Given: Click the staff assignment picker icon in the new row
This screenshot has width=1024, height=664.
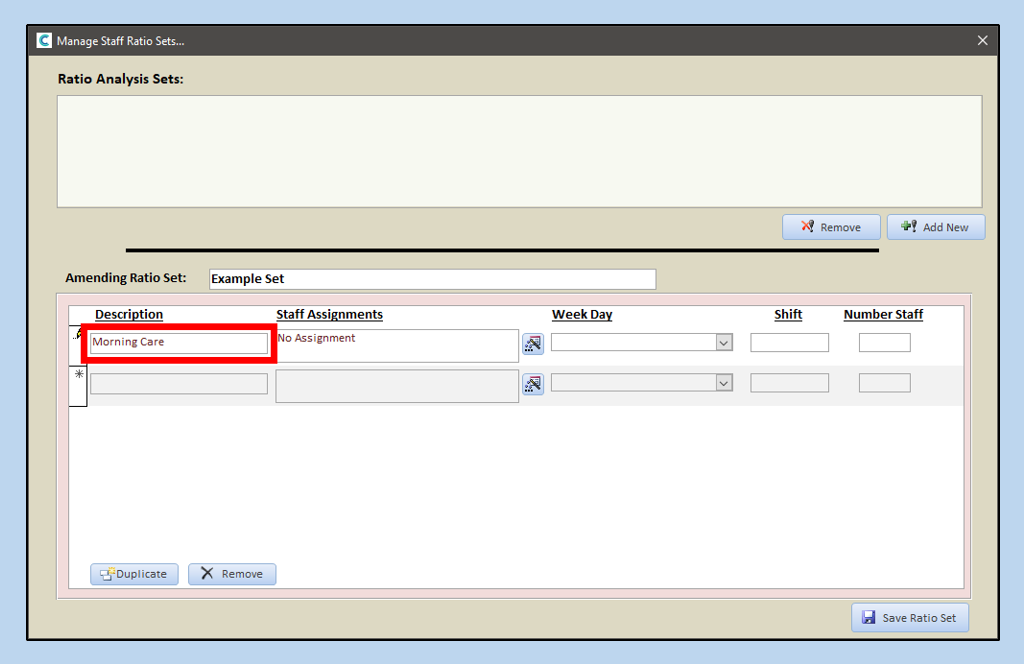Looking at the screenshot, I should 533,385.
